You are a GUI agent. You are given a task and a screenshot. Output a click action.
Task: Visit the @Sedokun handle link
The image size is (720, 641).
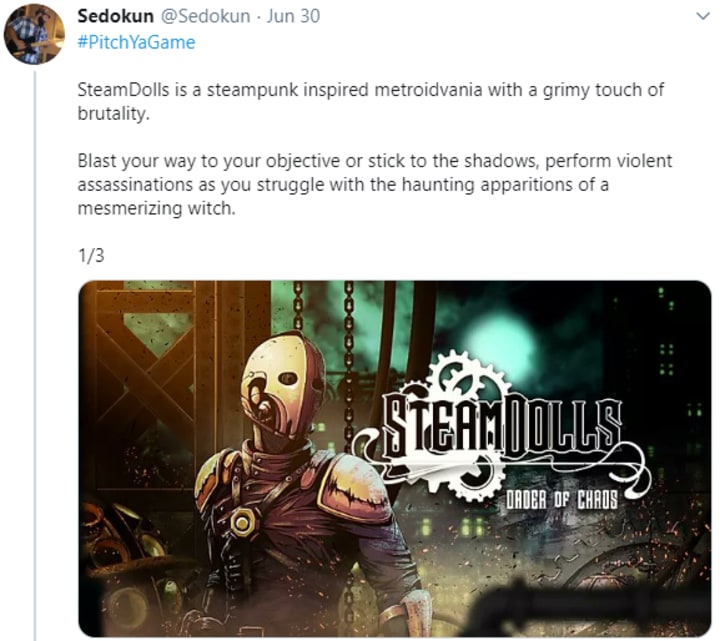[x=205, y=16]
